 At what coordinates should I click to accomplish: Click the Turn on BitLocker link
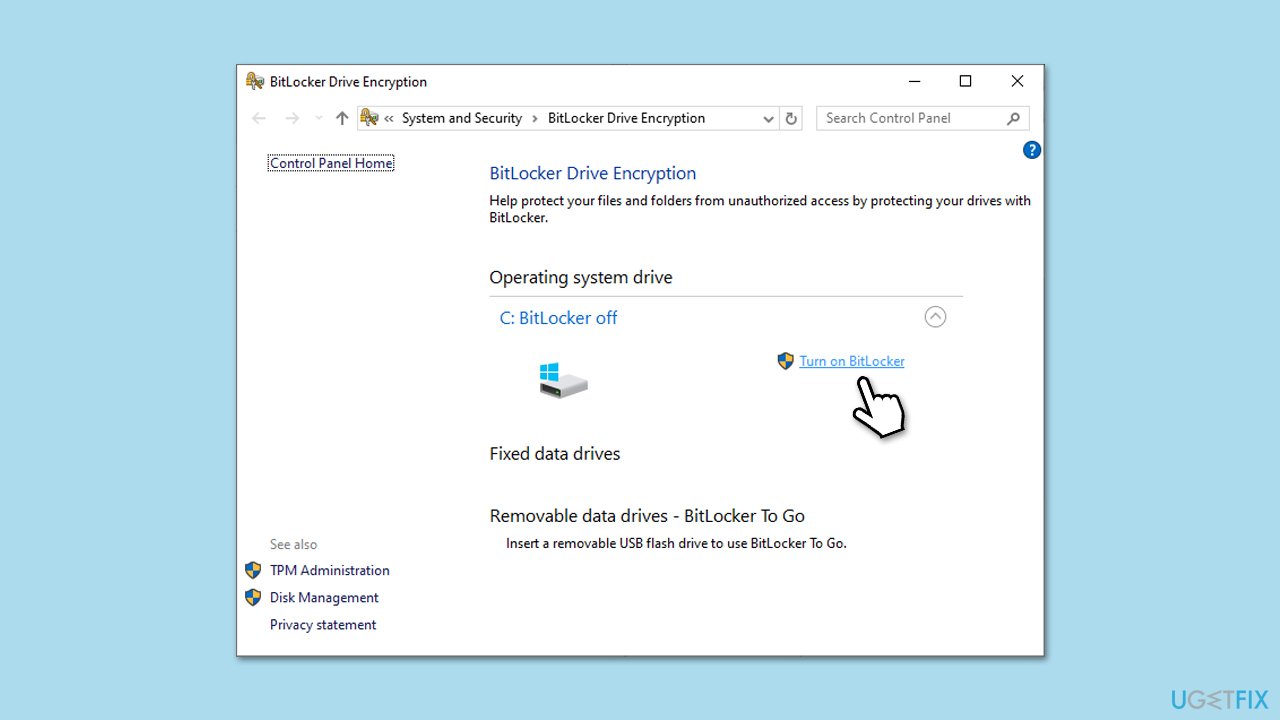[x=851, y=361]
